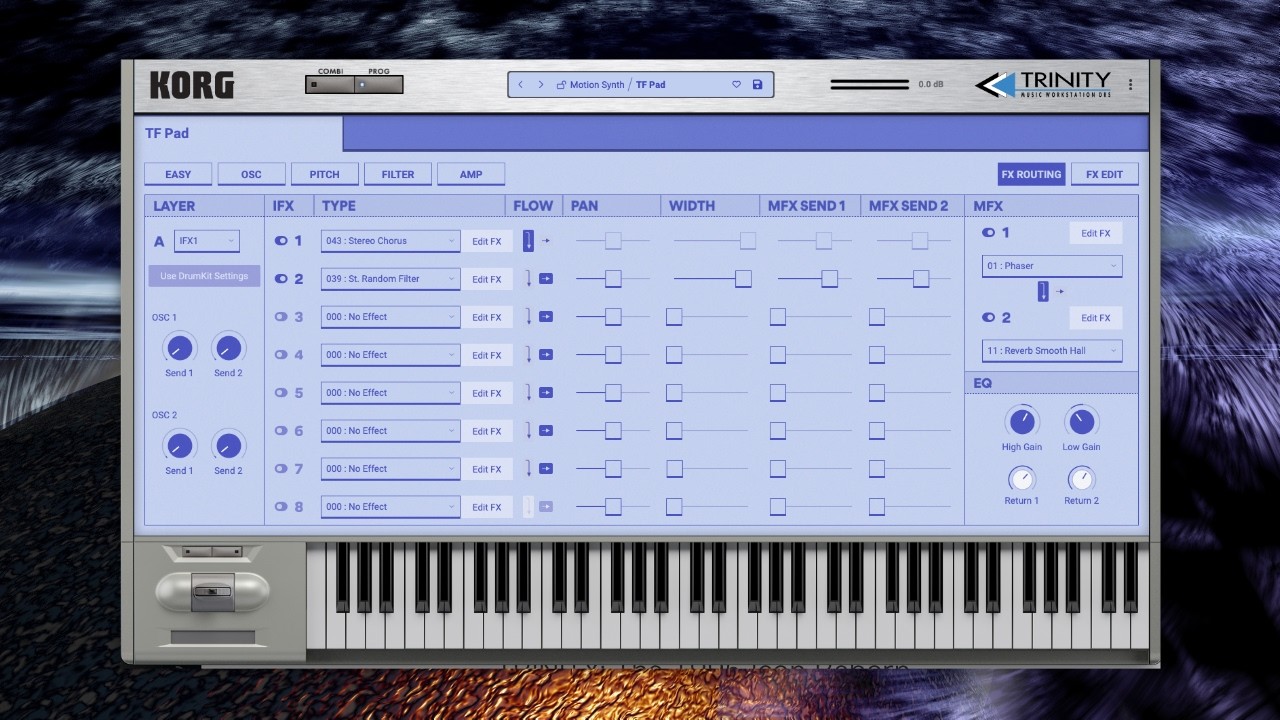
Task: Click Use DrumKit Settings button
Action: 204,276
